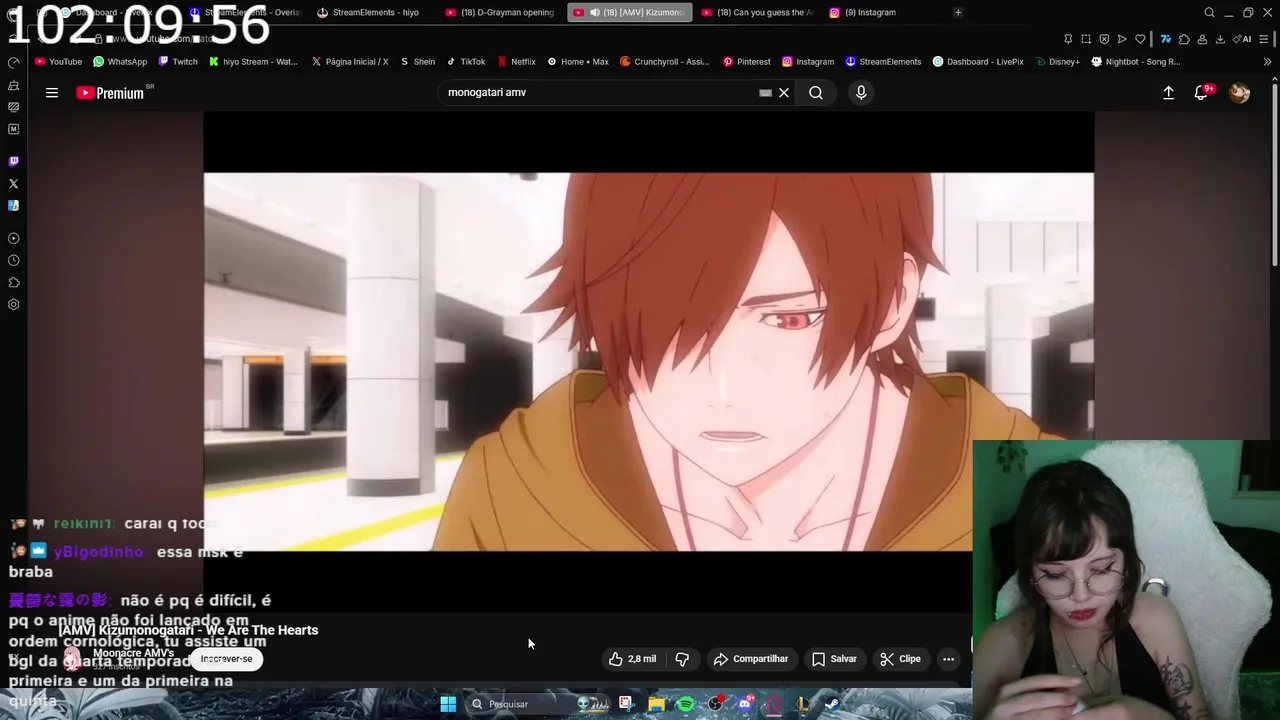Open the Windows Start menu
The height and width of the screenshot is (720, 1280).
coord(448,704)
